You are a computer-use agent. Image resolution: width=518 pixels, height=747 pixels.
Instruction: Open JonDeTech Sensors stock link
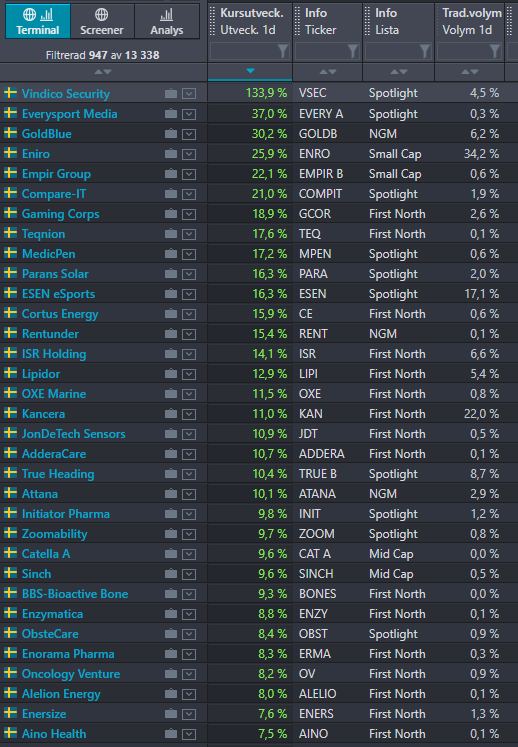pyautogui.click(x=74, y=434)
